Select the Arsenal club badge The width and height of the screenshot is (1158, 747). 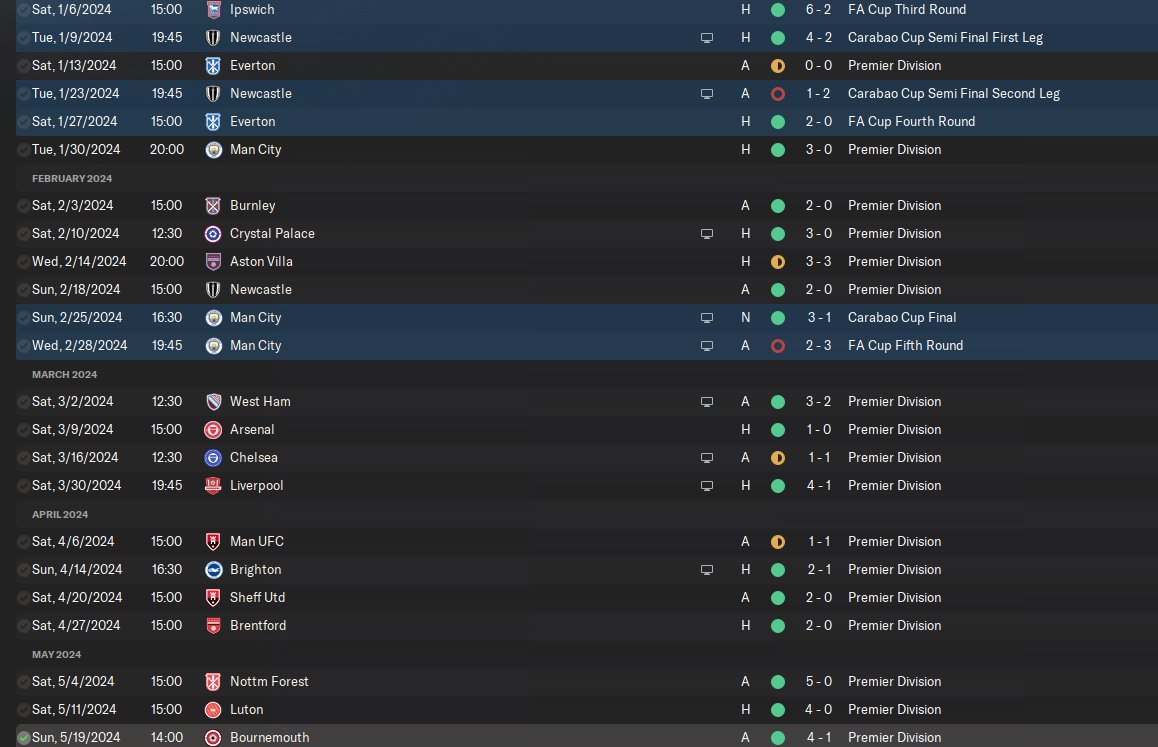213,429
